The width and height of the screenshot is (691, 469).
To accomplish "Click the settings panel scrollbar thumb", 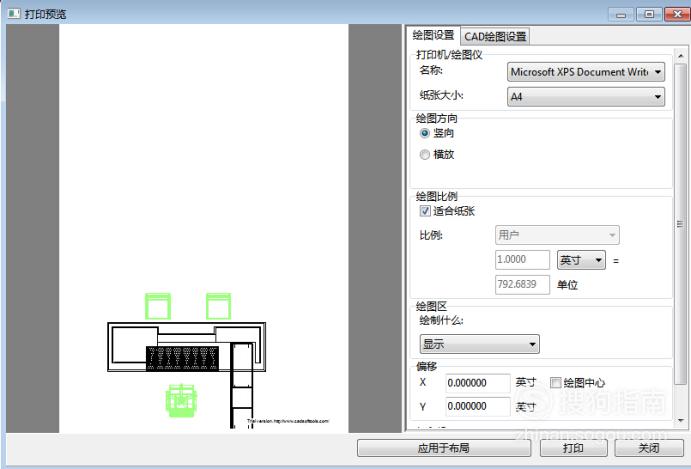I will pyautogui.click(x=680, y=224).
